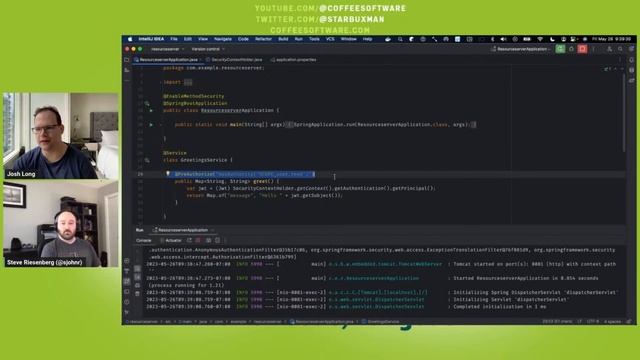
Task: Open the Help menu
Action: [367, 39]
